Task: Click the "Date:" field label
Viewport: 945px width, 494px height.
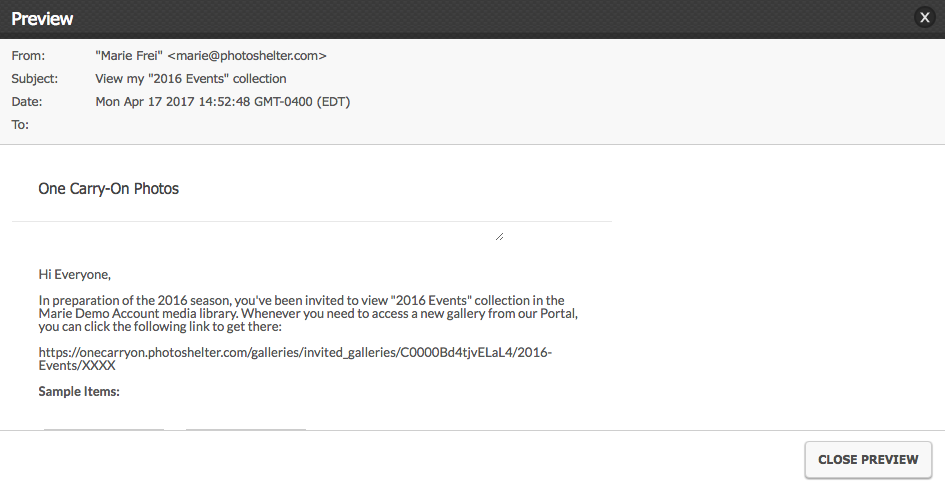Action: tap(27, 102)
